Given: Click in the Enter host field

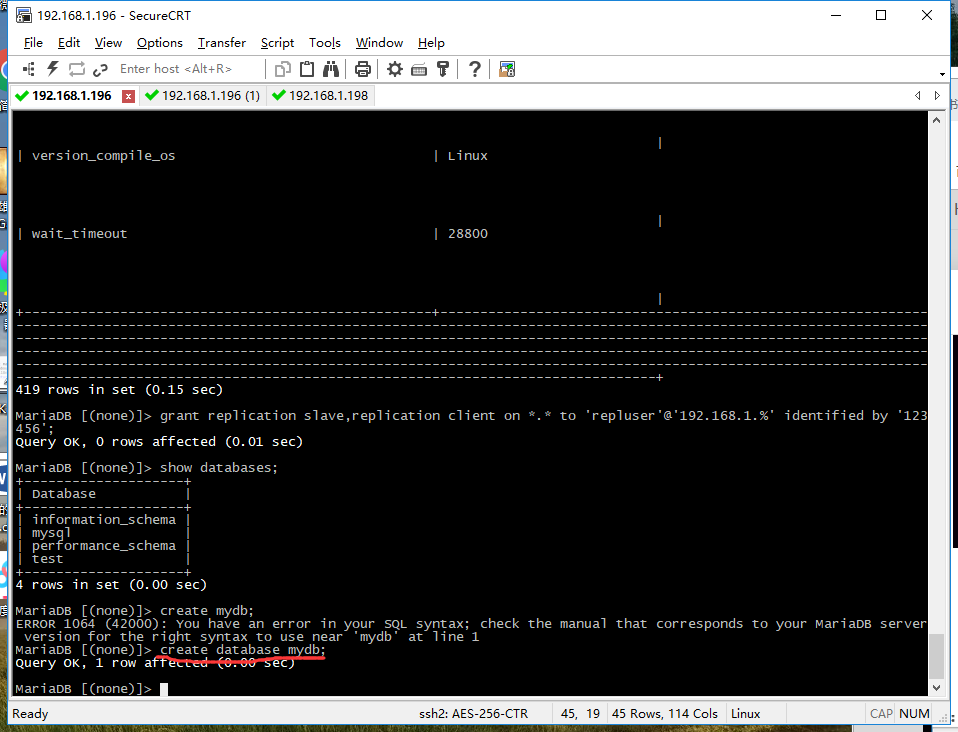Looking at the screenshot, I should [x=189, y=69].
